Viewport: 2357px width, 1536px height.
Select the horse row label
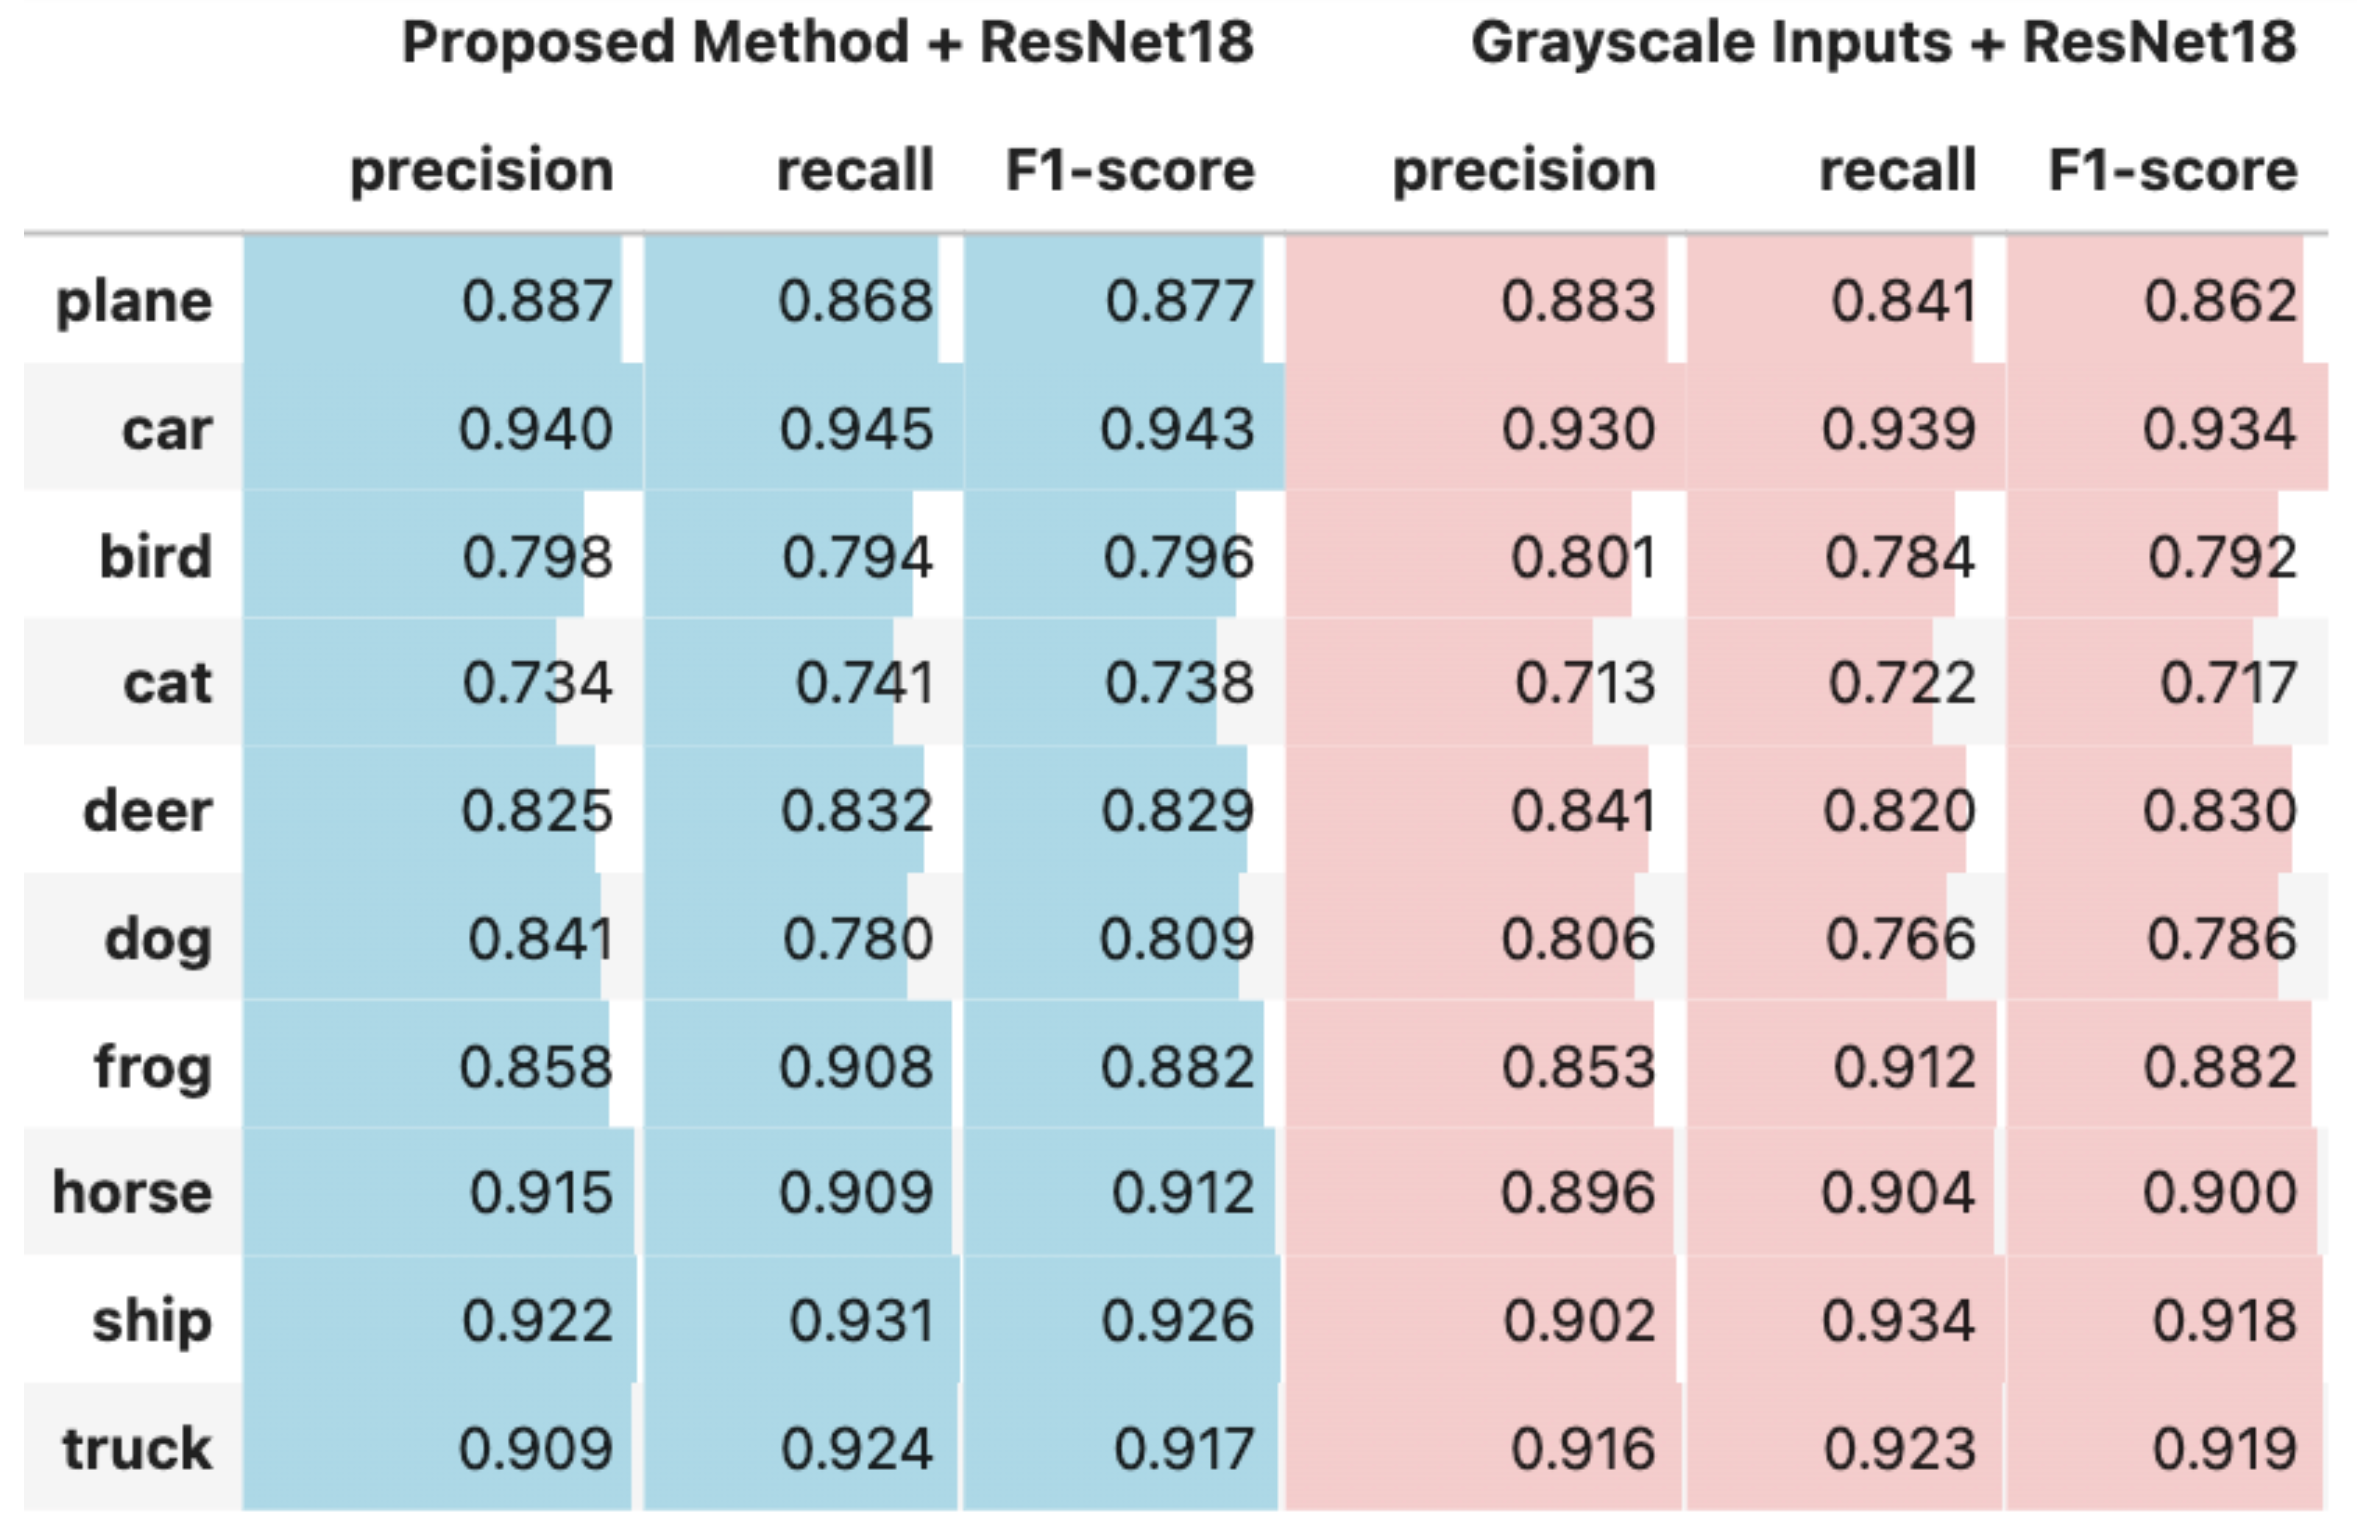pos(132,1192)
